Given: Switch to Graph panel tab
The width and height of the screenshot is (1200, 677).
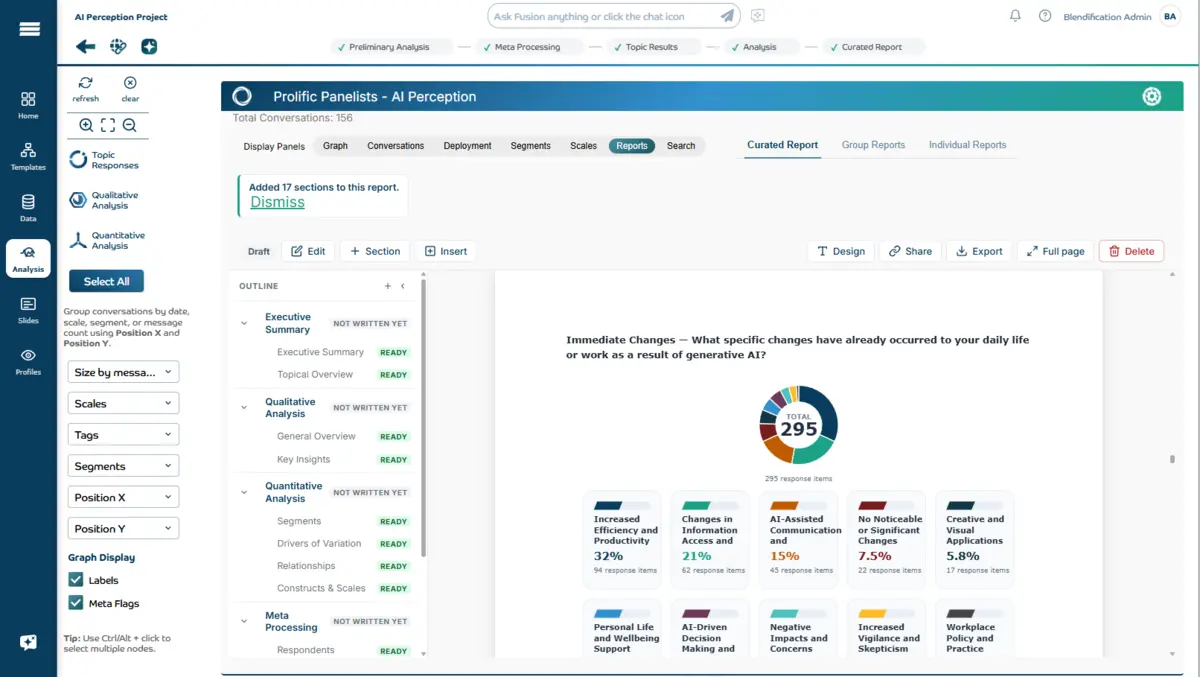Looking at the screenshot, I should [x=336, y=146].
